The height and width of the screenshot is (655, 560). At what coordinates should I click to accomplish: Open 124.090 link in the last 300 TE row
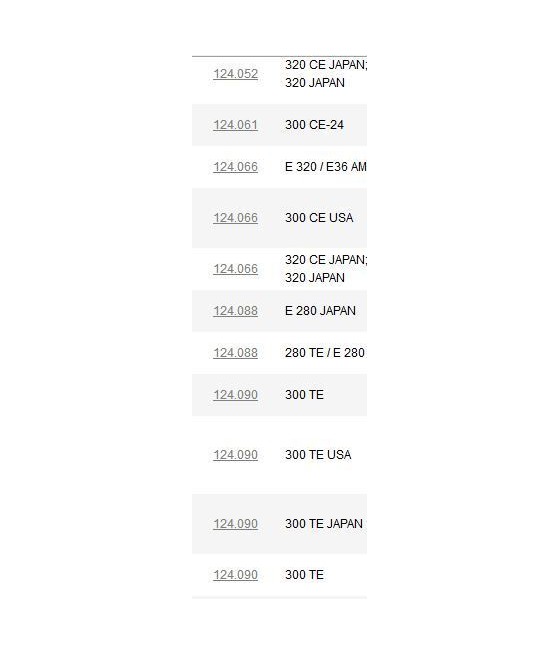[236, 574]
